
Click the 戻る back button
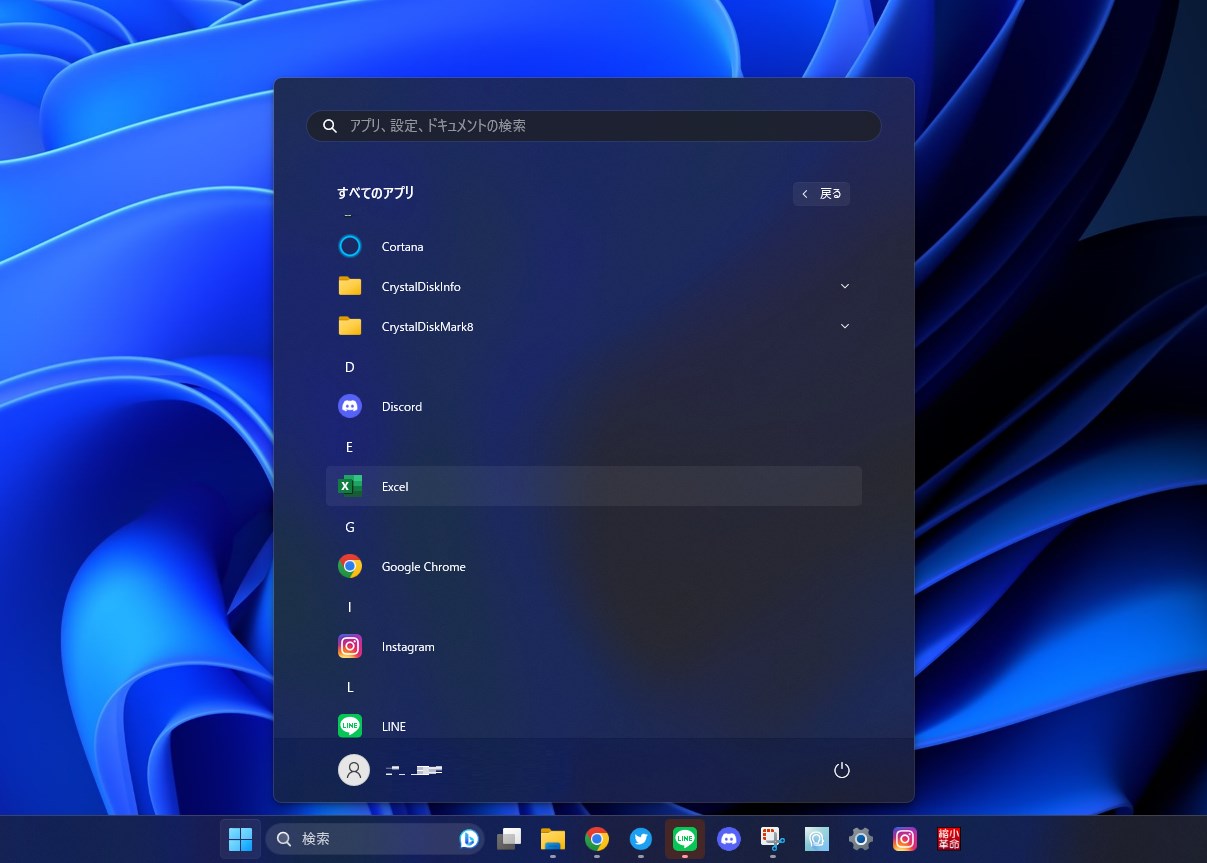coord(822,194)
